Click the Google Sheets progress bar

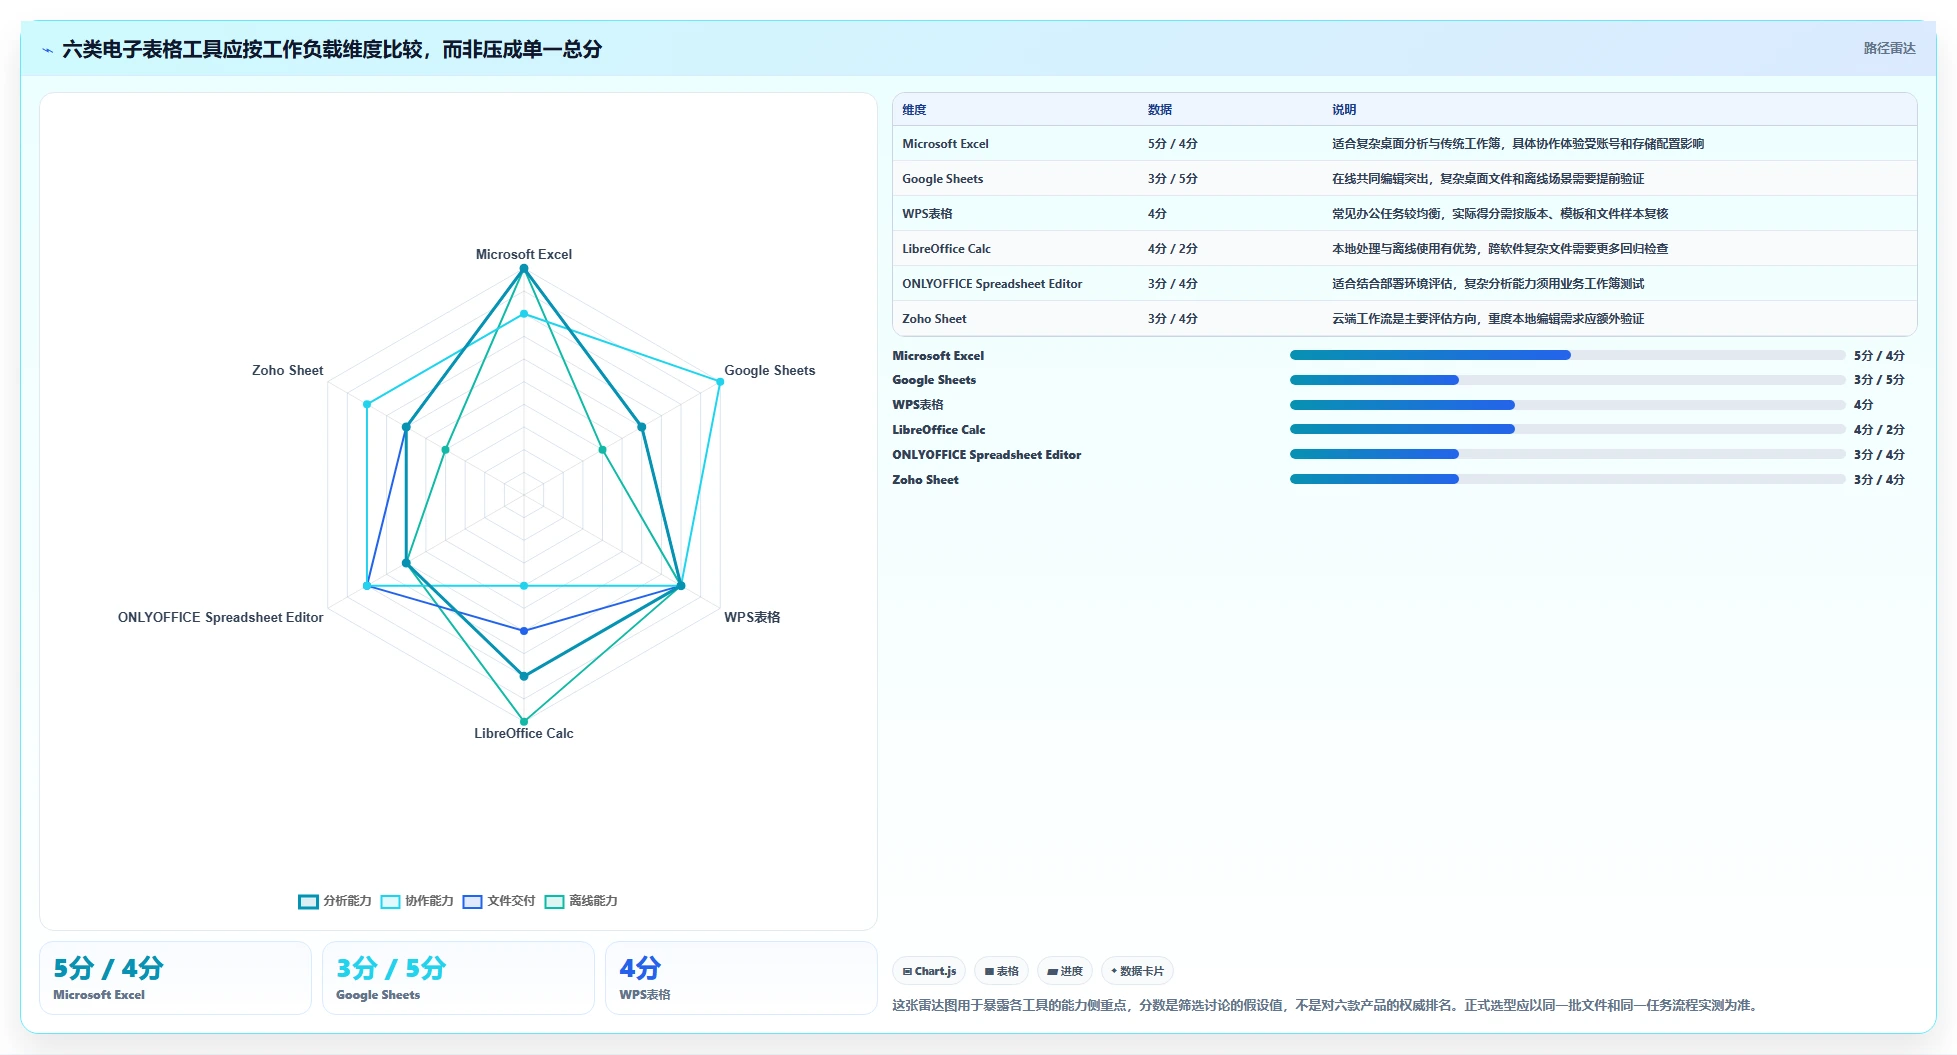1567,380
